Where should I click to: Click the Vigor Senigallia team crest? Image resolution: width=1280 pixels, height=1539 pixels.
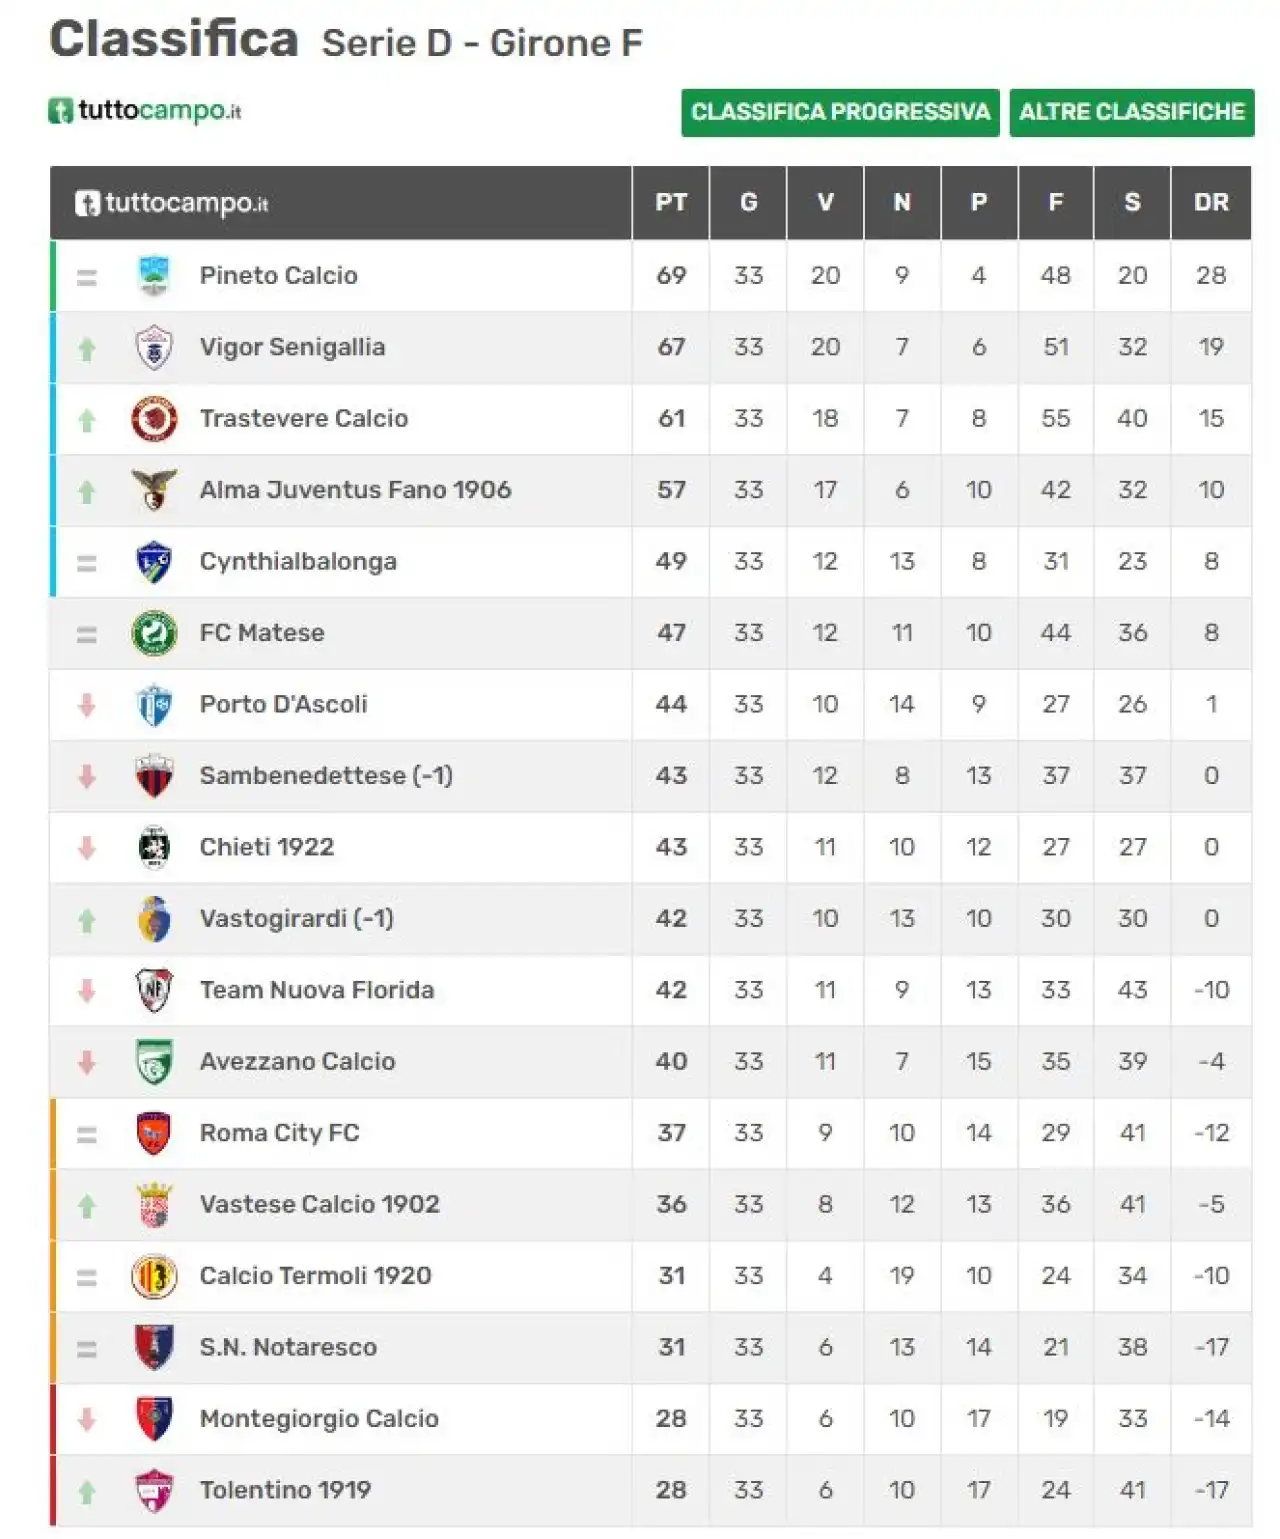click(154, 348)
